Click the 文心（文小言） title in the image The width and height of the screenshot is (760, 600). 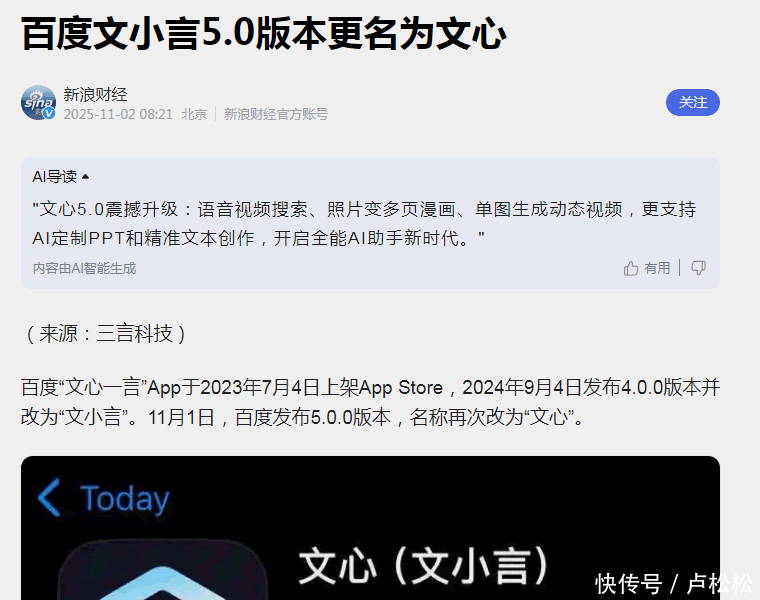(x=424, y=566)
